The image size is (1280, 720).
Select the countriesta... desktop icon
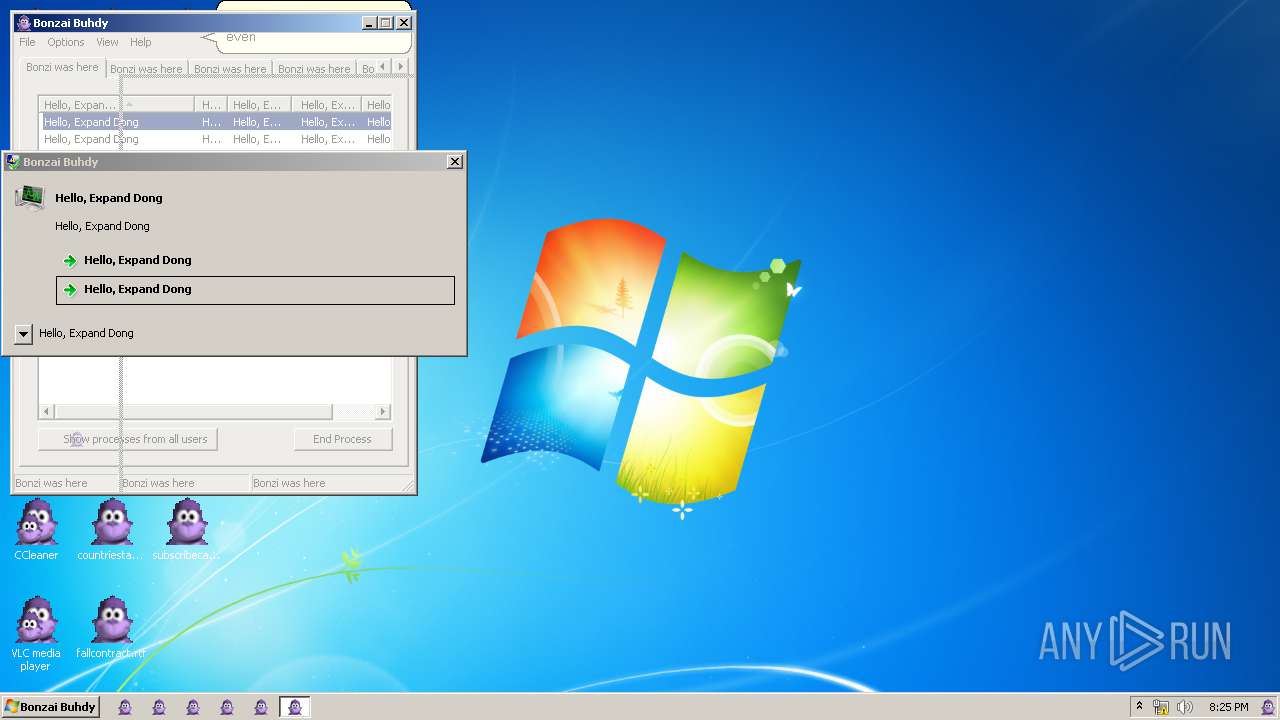tap(111, 530)
